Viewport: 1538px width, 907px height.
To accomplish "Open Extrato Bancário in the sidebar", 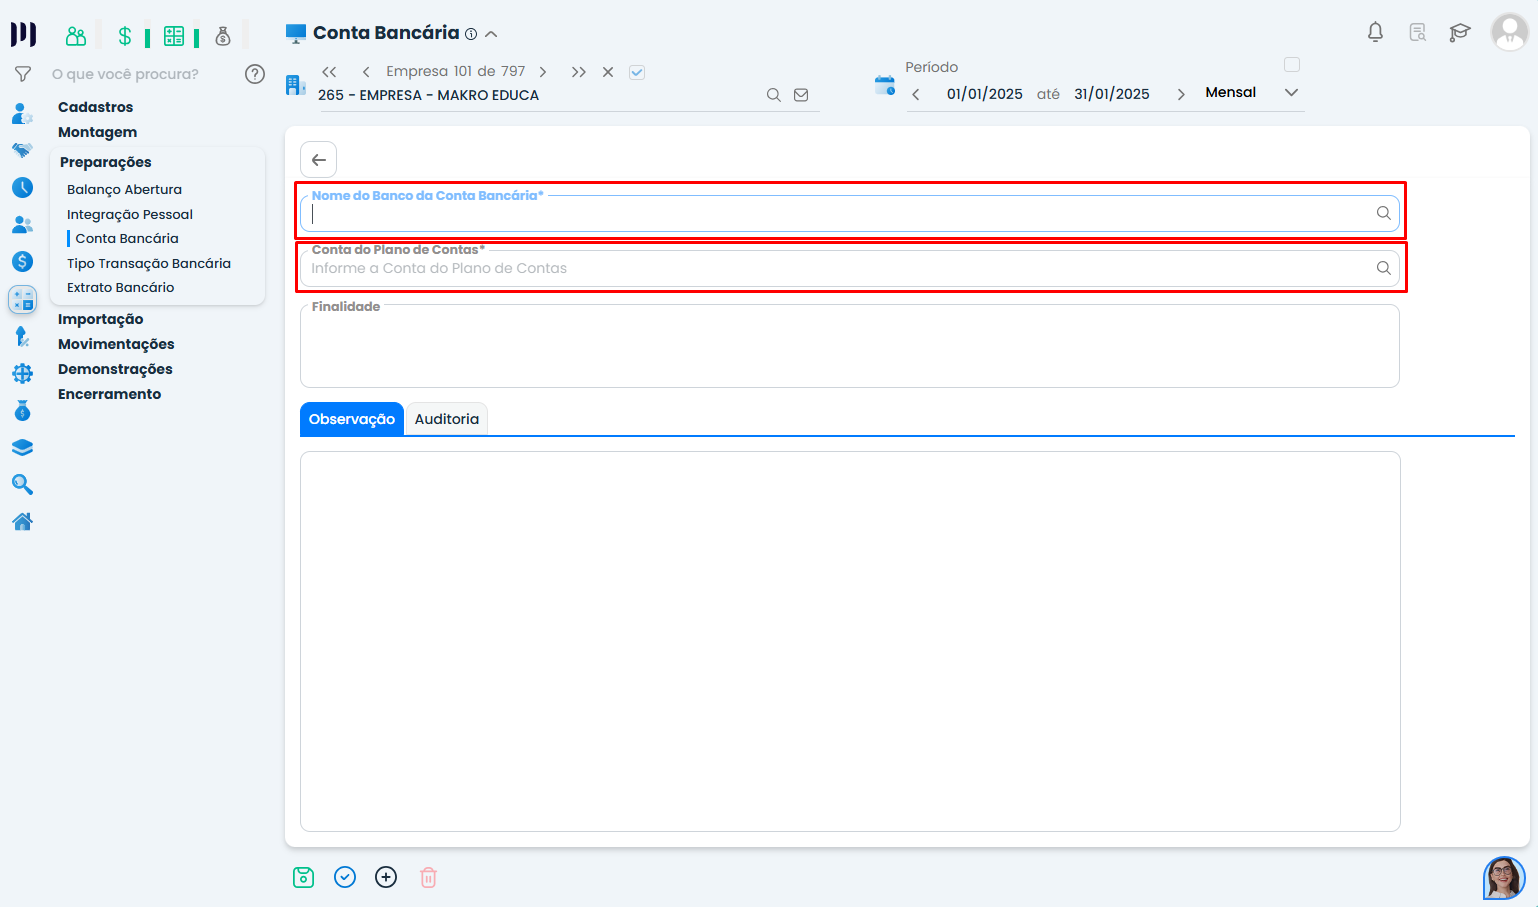I will [x=120, y=287].
